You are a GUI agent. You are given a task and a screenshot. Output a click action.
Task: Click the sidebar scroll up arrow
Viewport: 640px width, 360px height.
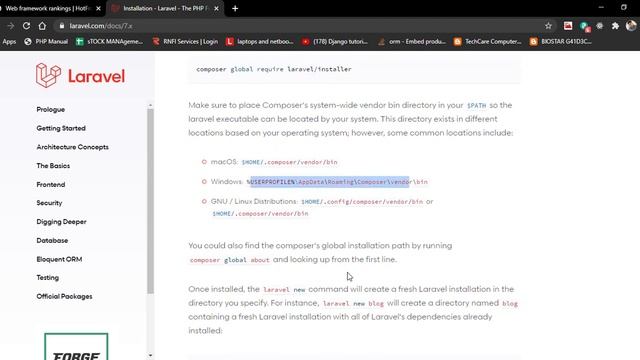[150, 105]
